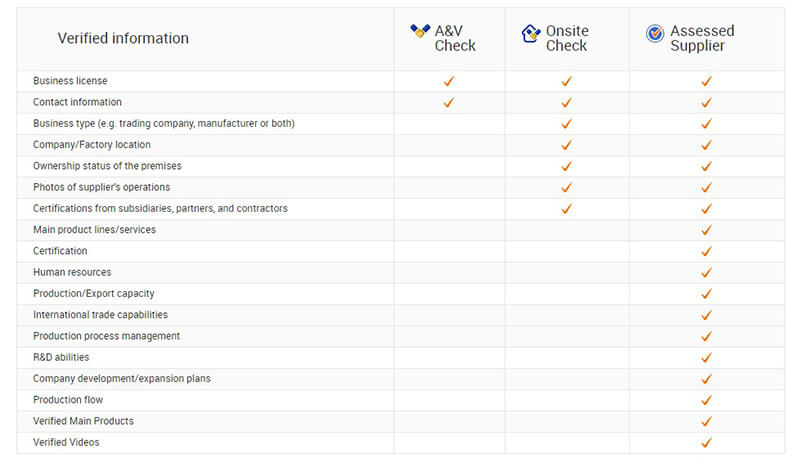This screenshot has width=800, height=467.
Task: Click Assessed Supplier checkmark for Verified Videos
Action: [706, 443]
